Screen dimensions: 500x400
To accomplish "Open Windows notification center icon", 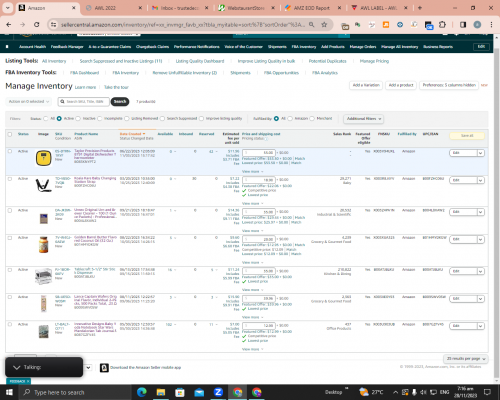I will pyautogui.click(x=487, y=392).
